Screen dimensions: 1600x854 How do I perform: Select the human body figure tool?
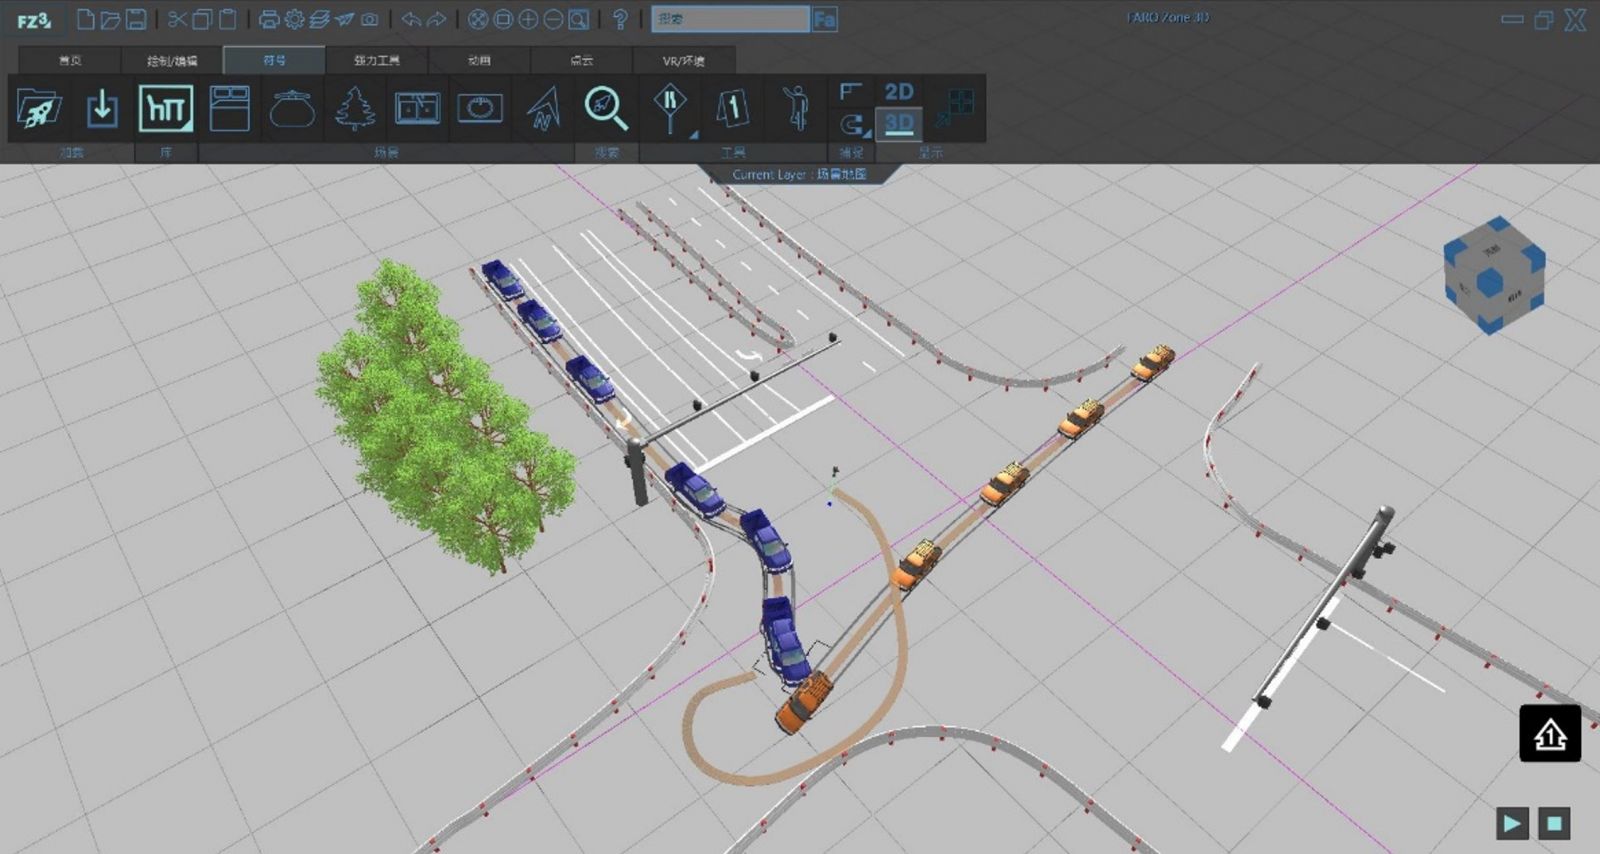click(x=796, y=108)
